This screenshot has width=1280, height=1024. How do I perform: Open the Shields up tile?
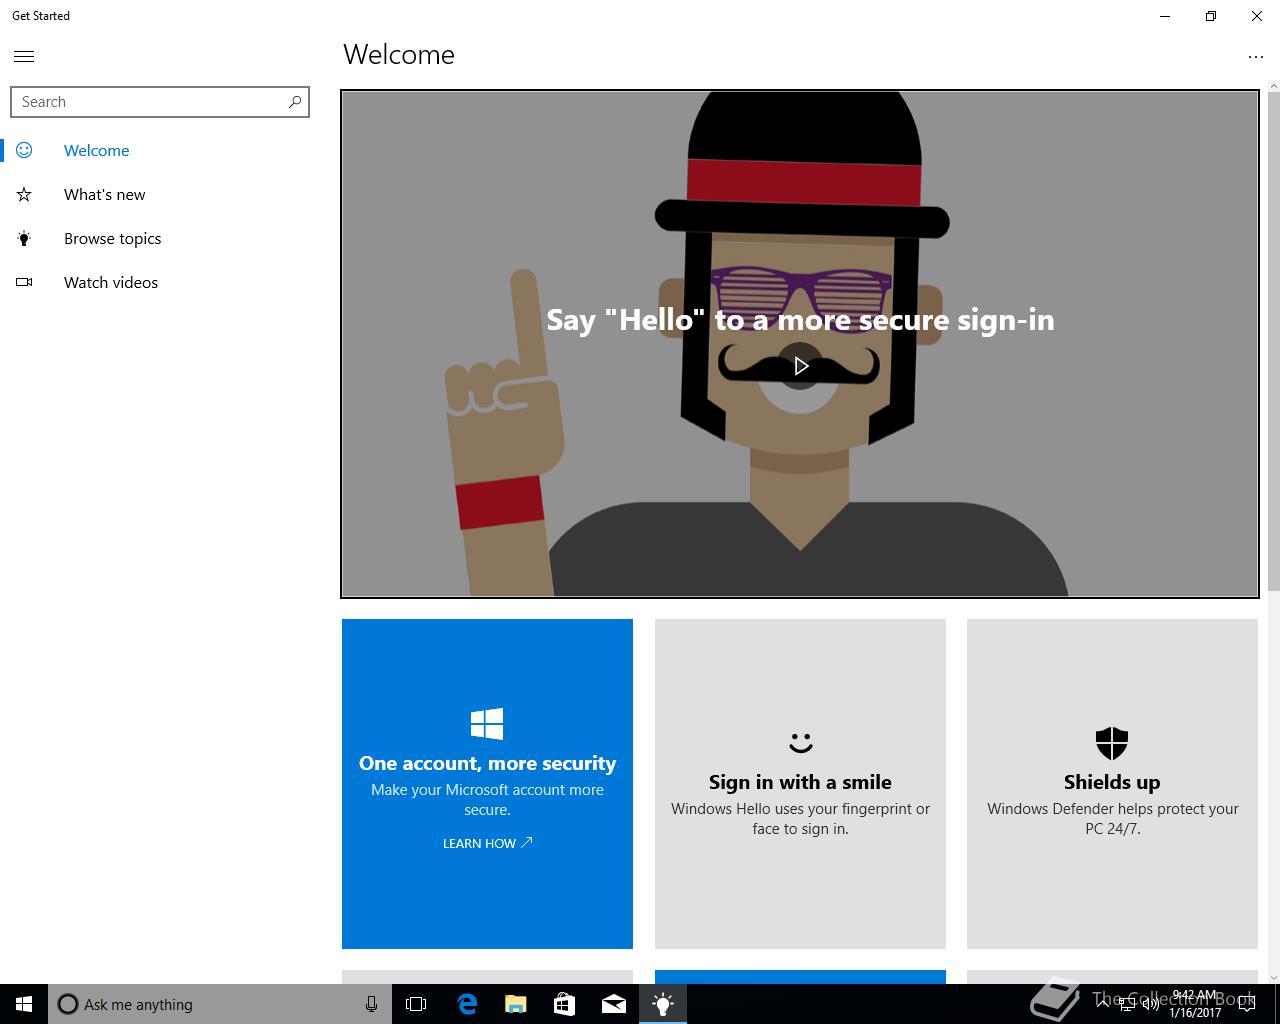[x=1112, y=784]
